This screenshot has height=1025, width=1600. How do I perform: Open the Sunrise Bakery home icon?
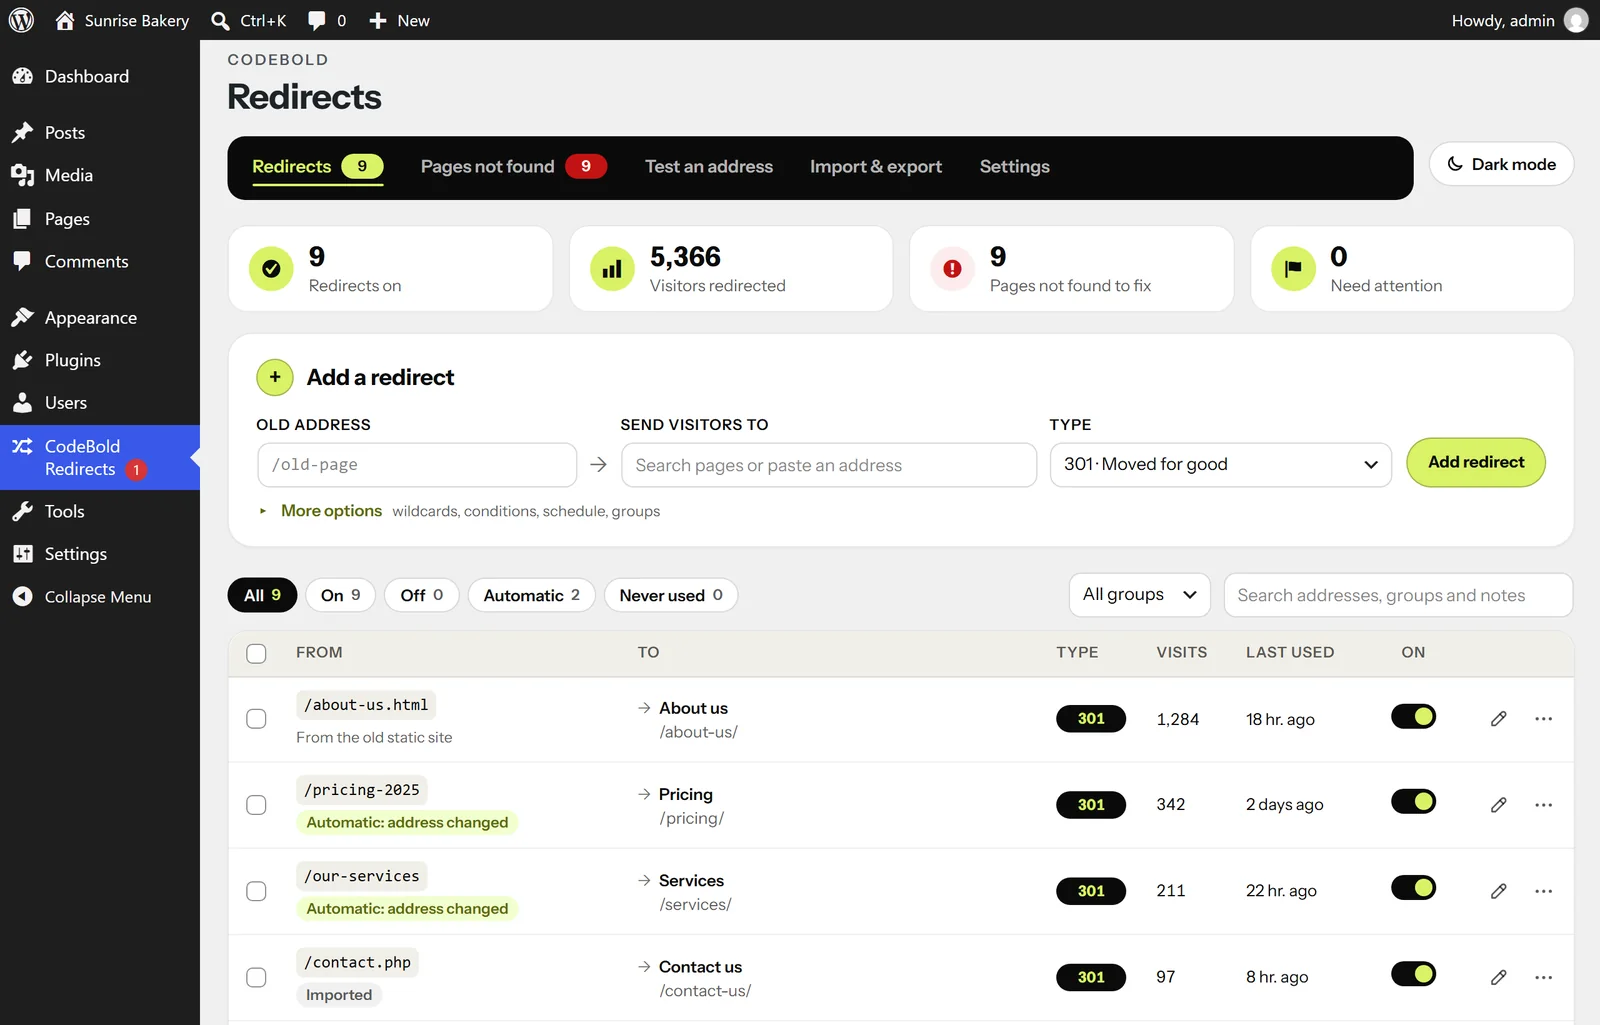(x=65, y=20)
